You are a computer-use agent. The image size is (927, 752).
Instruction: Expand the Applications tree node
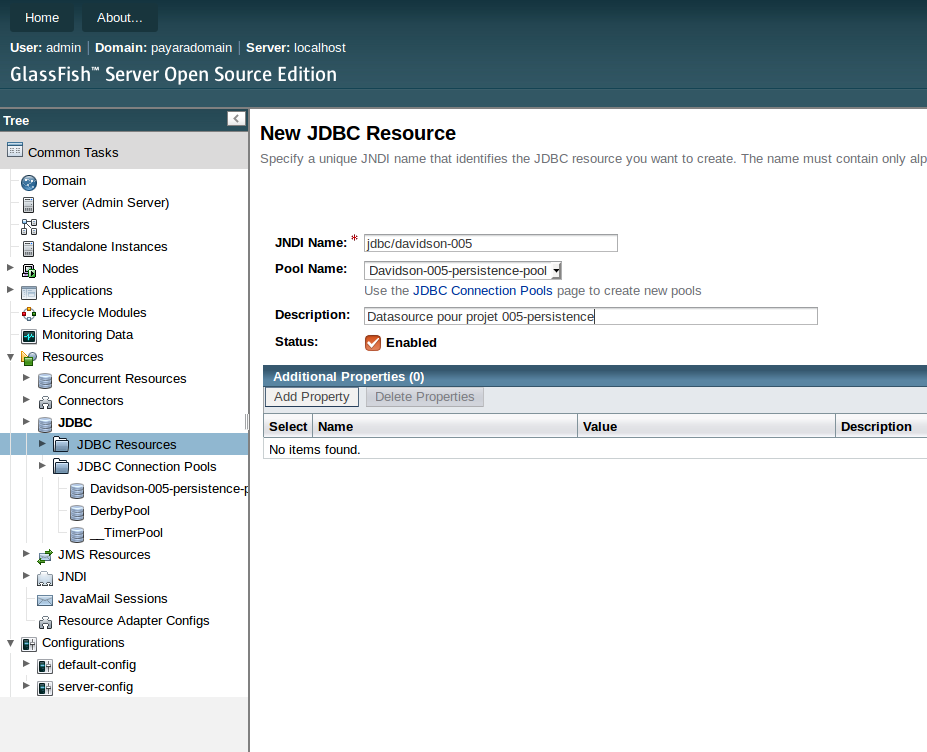[10, 290]
